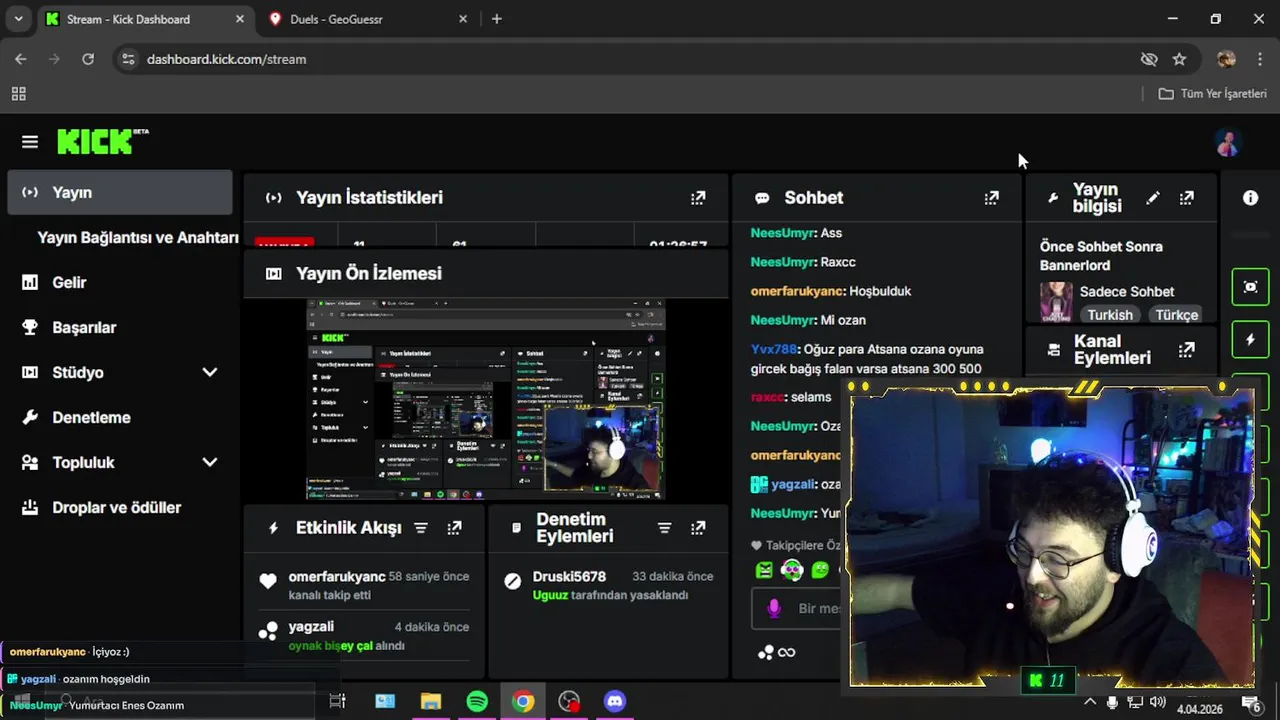Click the heart icon beside omerfarukyanc follow
The image size is (1280, 720).
click(267, 581)
